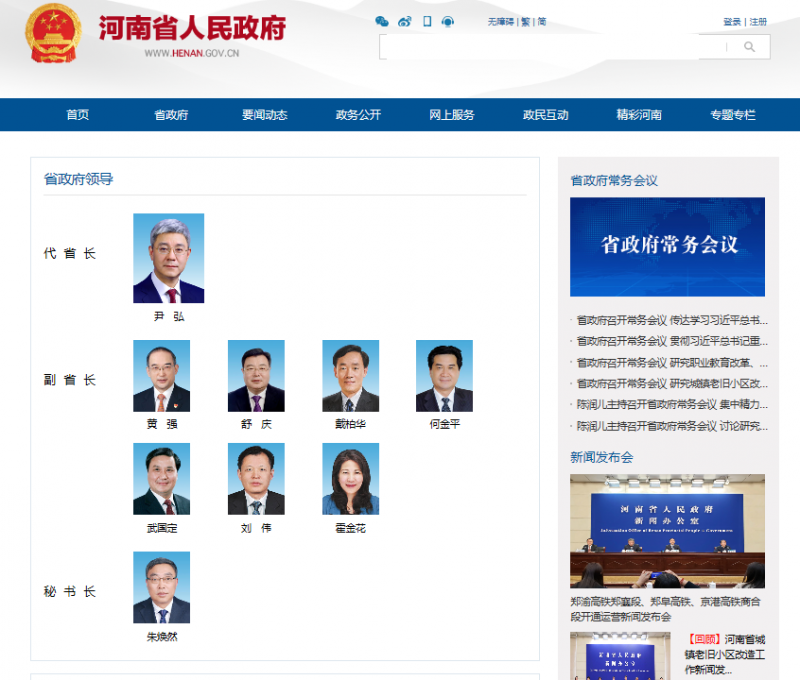Open 专题专栏 in the nav bar
800x680 pixels.
pos(733,115)
